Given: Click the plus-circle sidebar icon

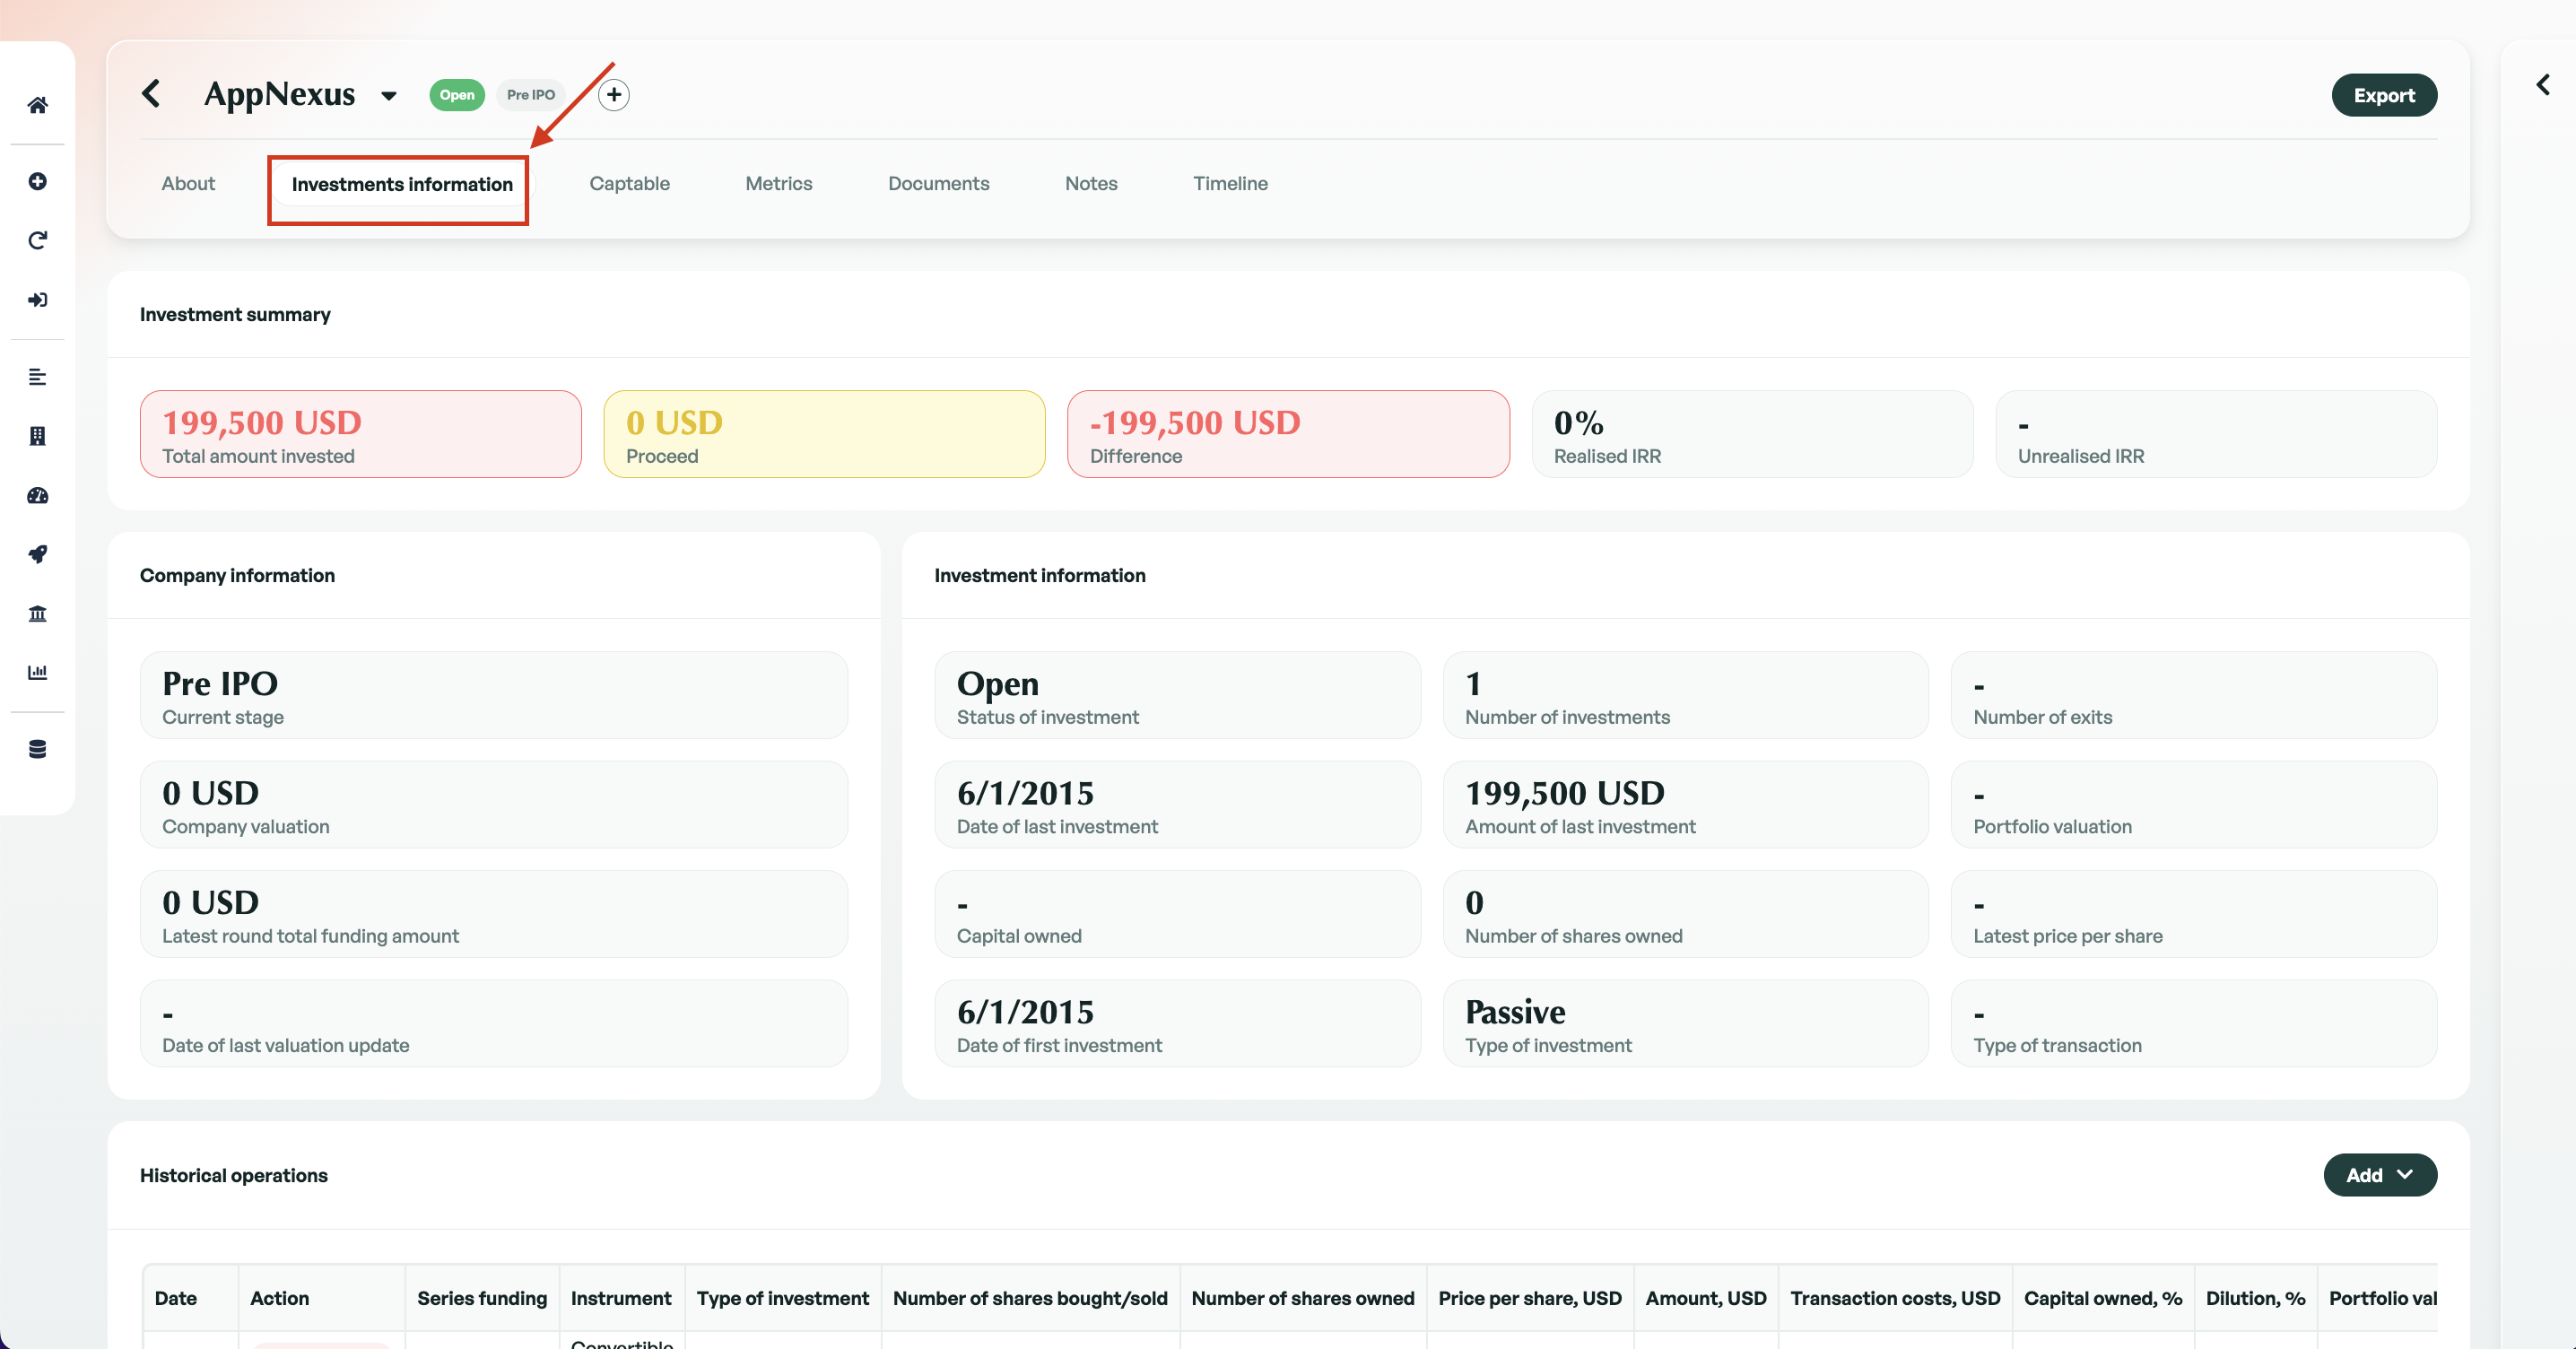Looking at the screenshot, I should coord(37,181).
